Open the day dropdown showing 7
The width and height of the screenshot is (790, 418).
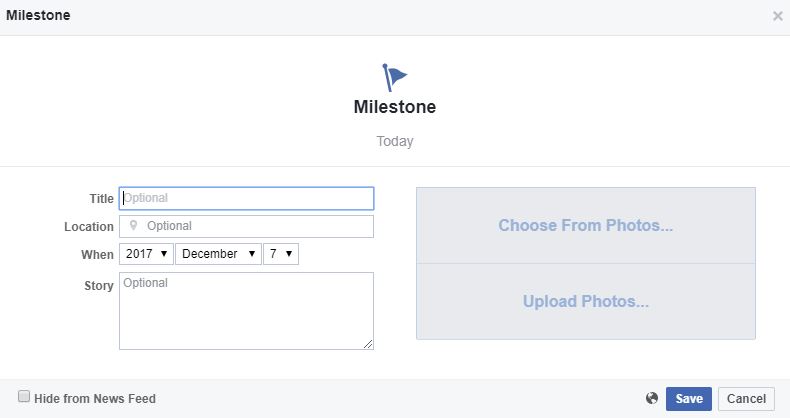(281, 254)
